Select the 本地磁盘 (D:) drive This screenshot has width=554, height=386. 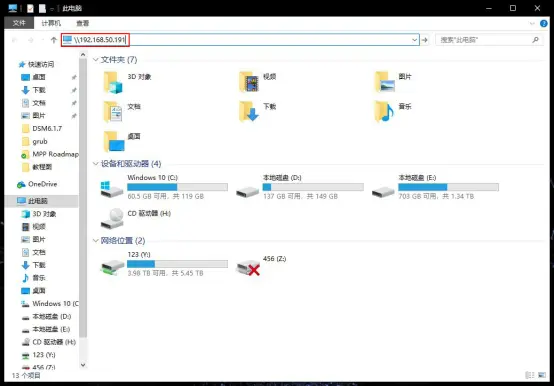coord(300,187)
